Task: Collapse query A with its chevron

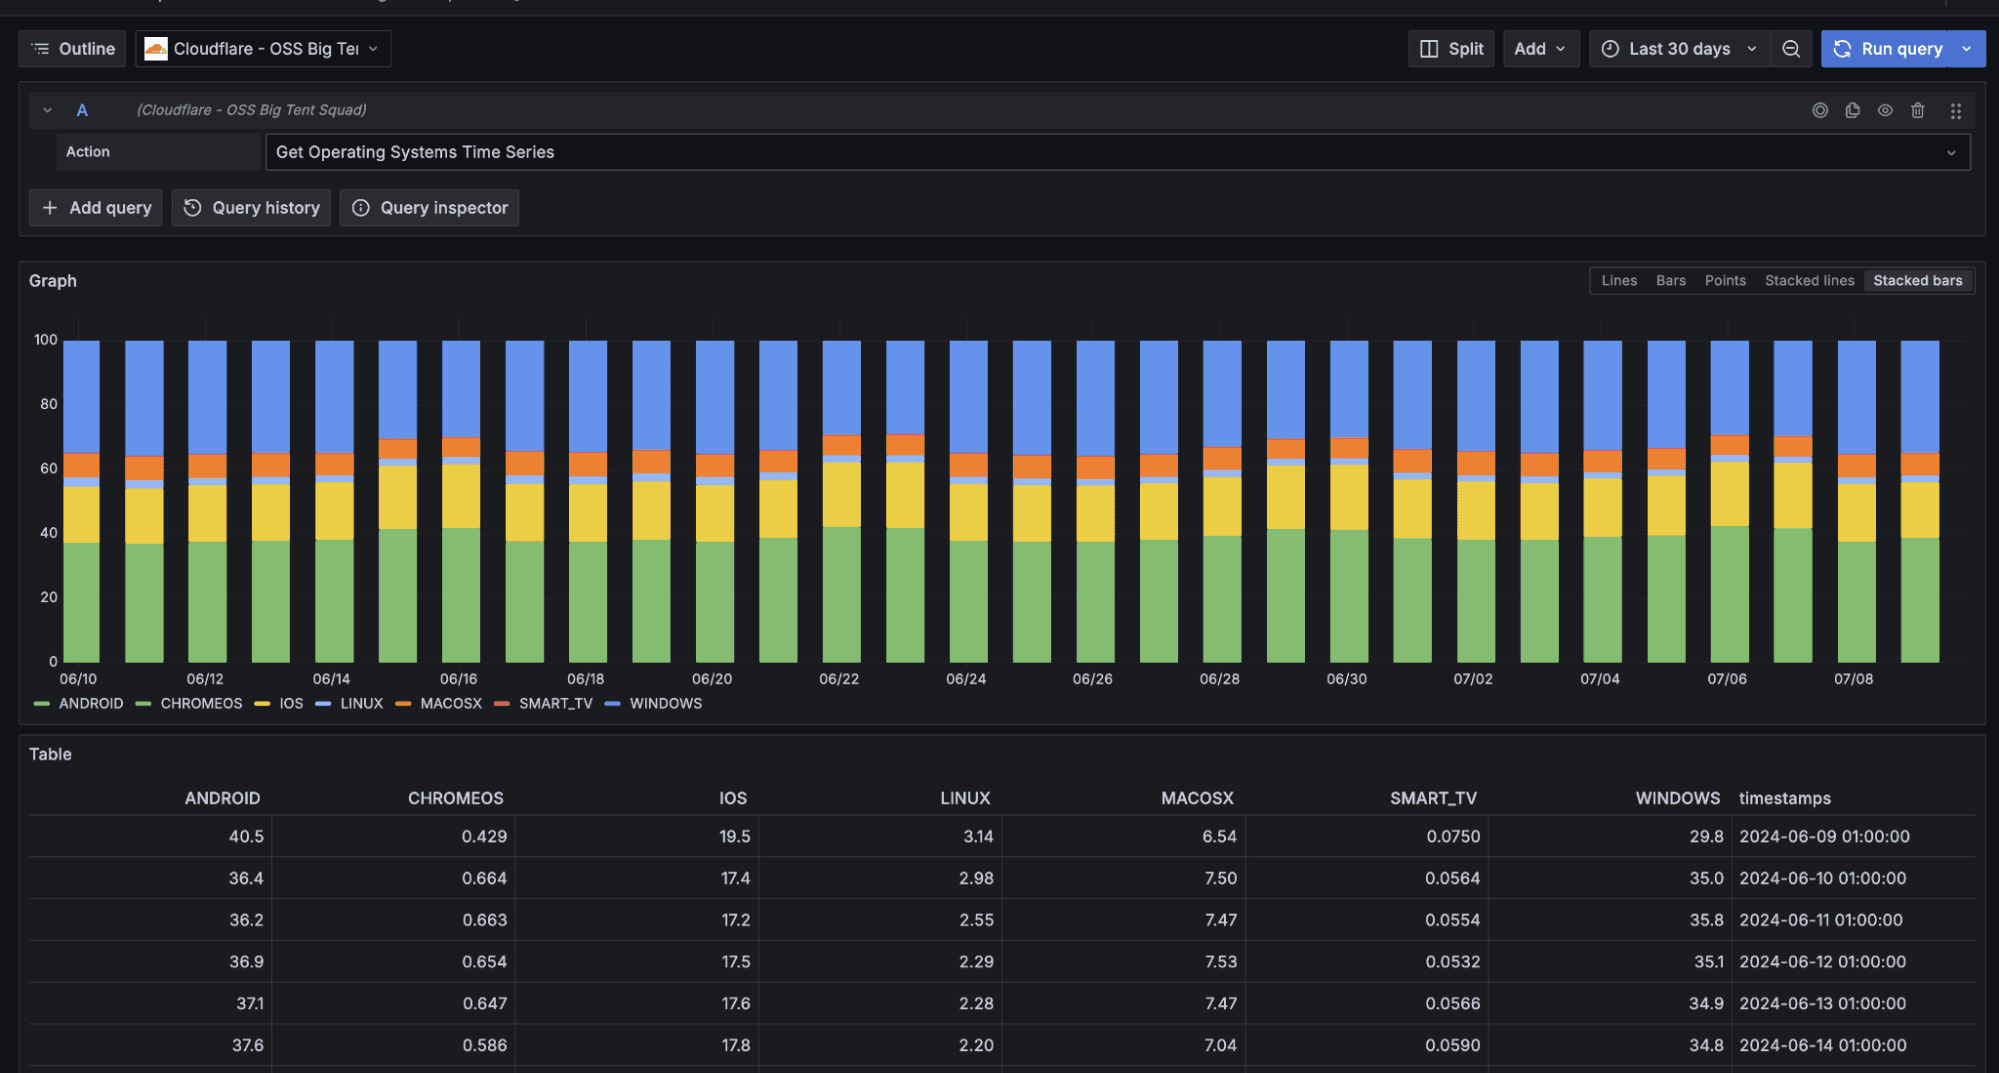Action: click(x=46, y=110)
